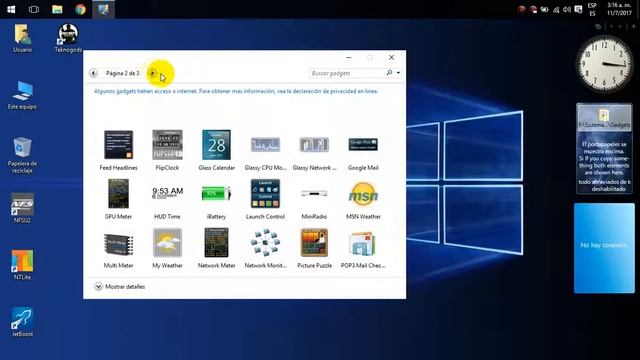Minimize the gadgets gallery window

(349, 58)
